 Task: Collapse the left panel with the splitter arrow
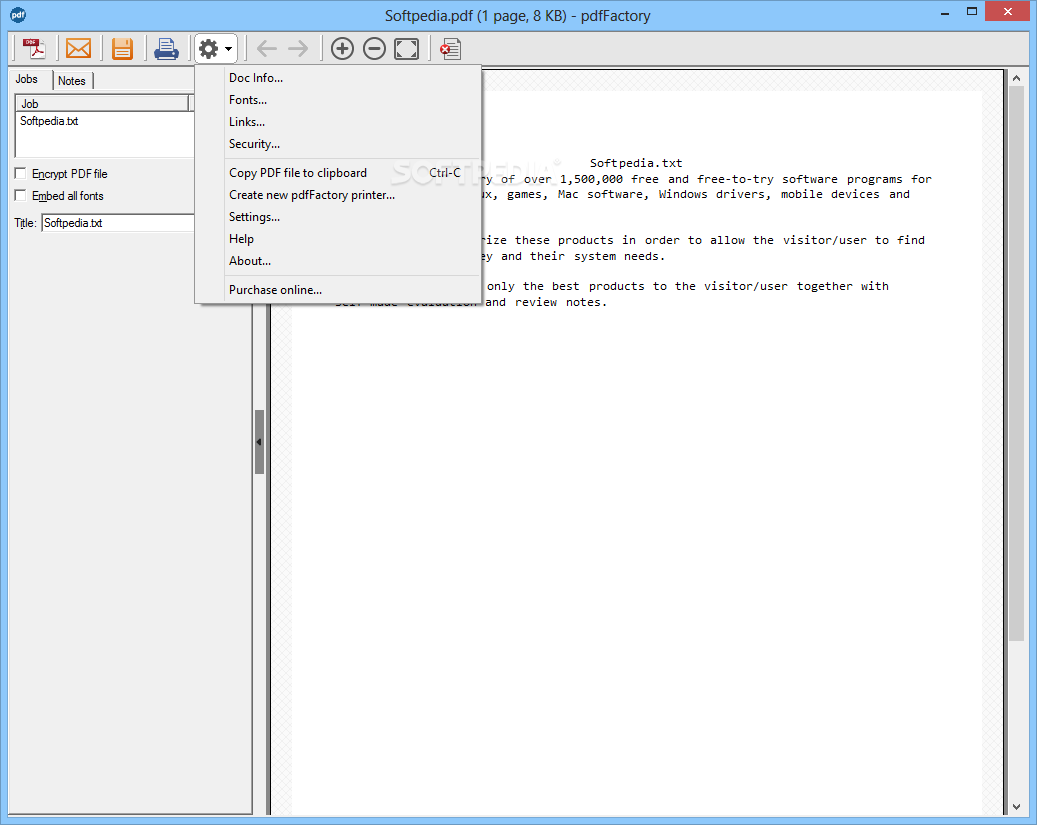pos(259,441)
